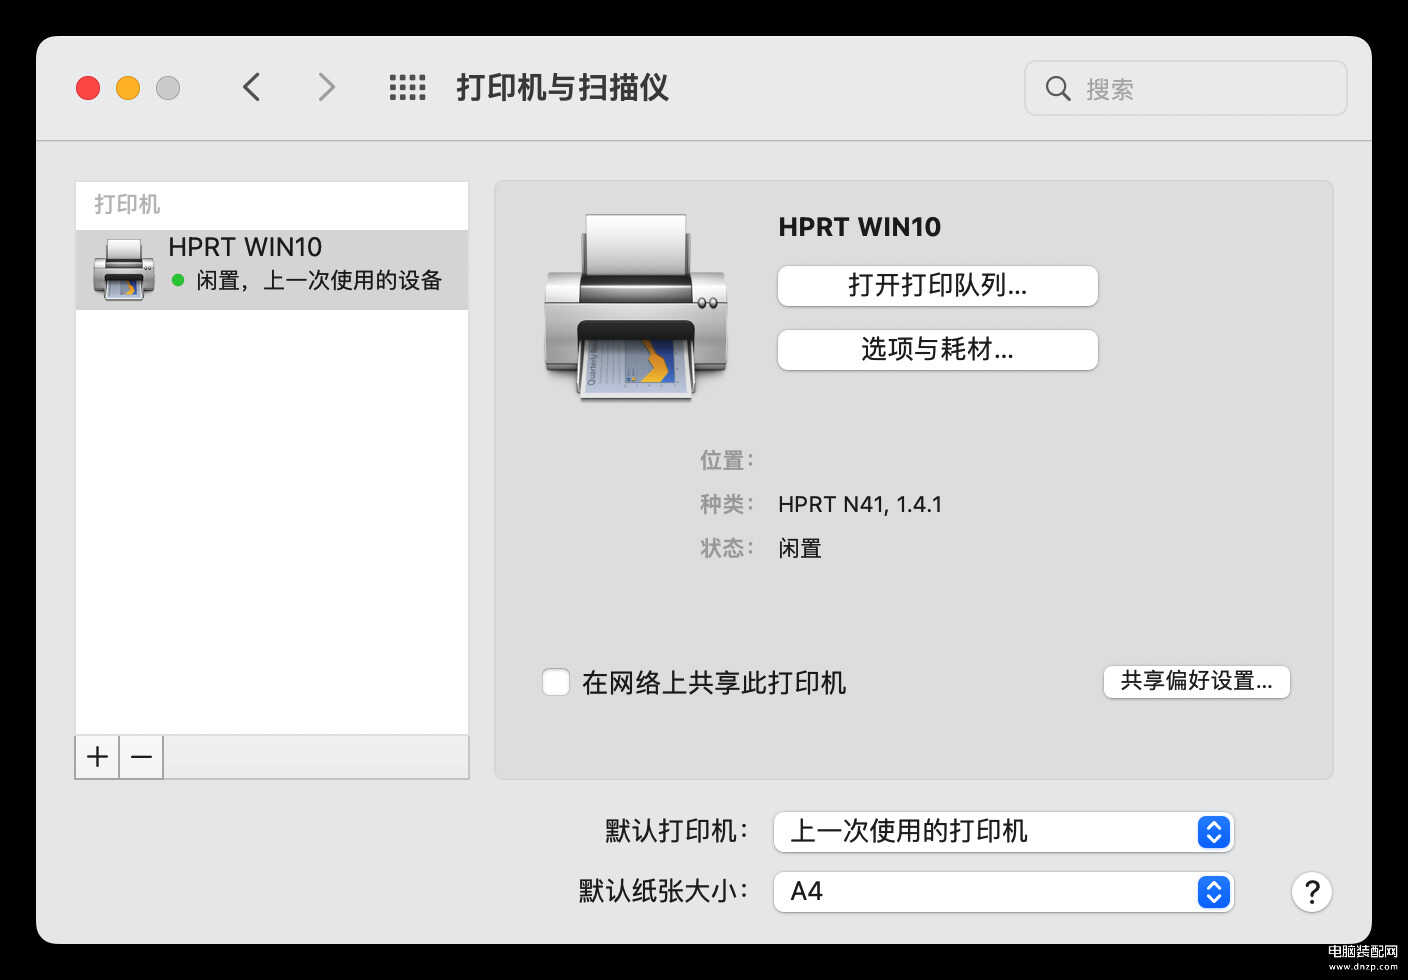Select HPRT WIN10 in the printer list
This screenshot has width=1408, height=980.
272,270
